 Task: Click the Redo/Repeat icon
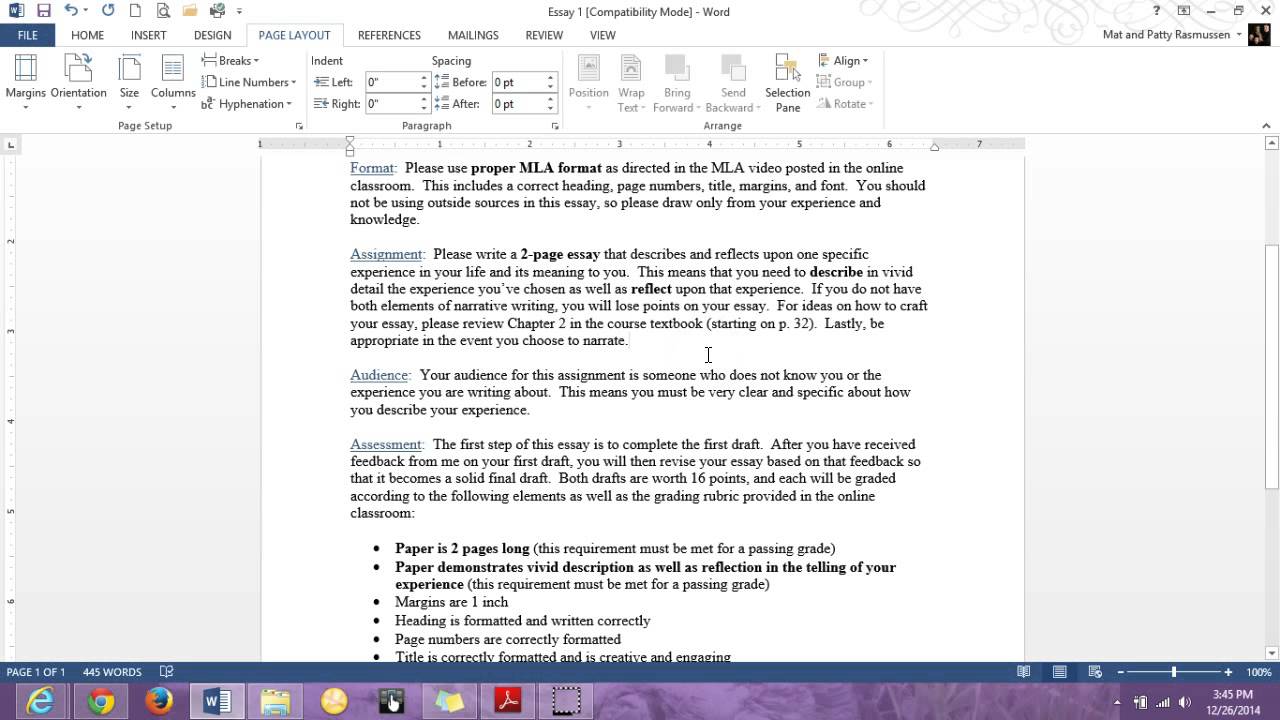point(108,11)
